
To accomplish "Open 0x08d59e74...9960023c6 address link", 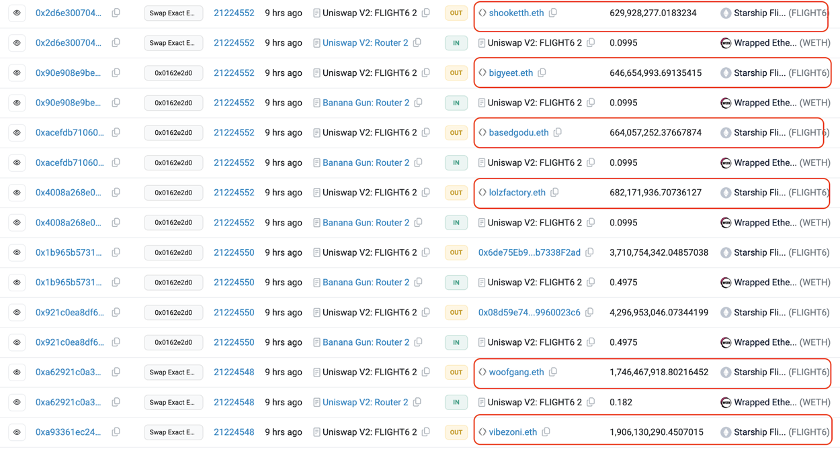I will (x=529, y=312).
